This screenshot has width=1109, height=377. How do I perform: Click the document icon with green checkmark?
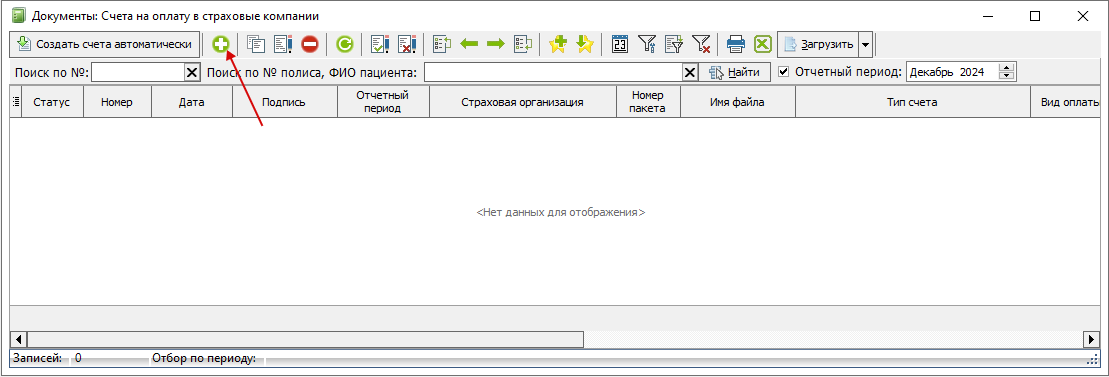point(380,45)
